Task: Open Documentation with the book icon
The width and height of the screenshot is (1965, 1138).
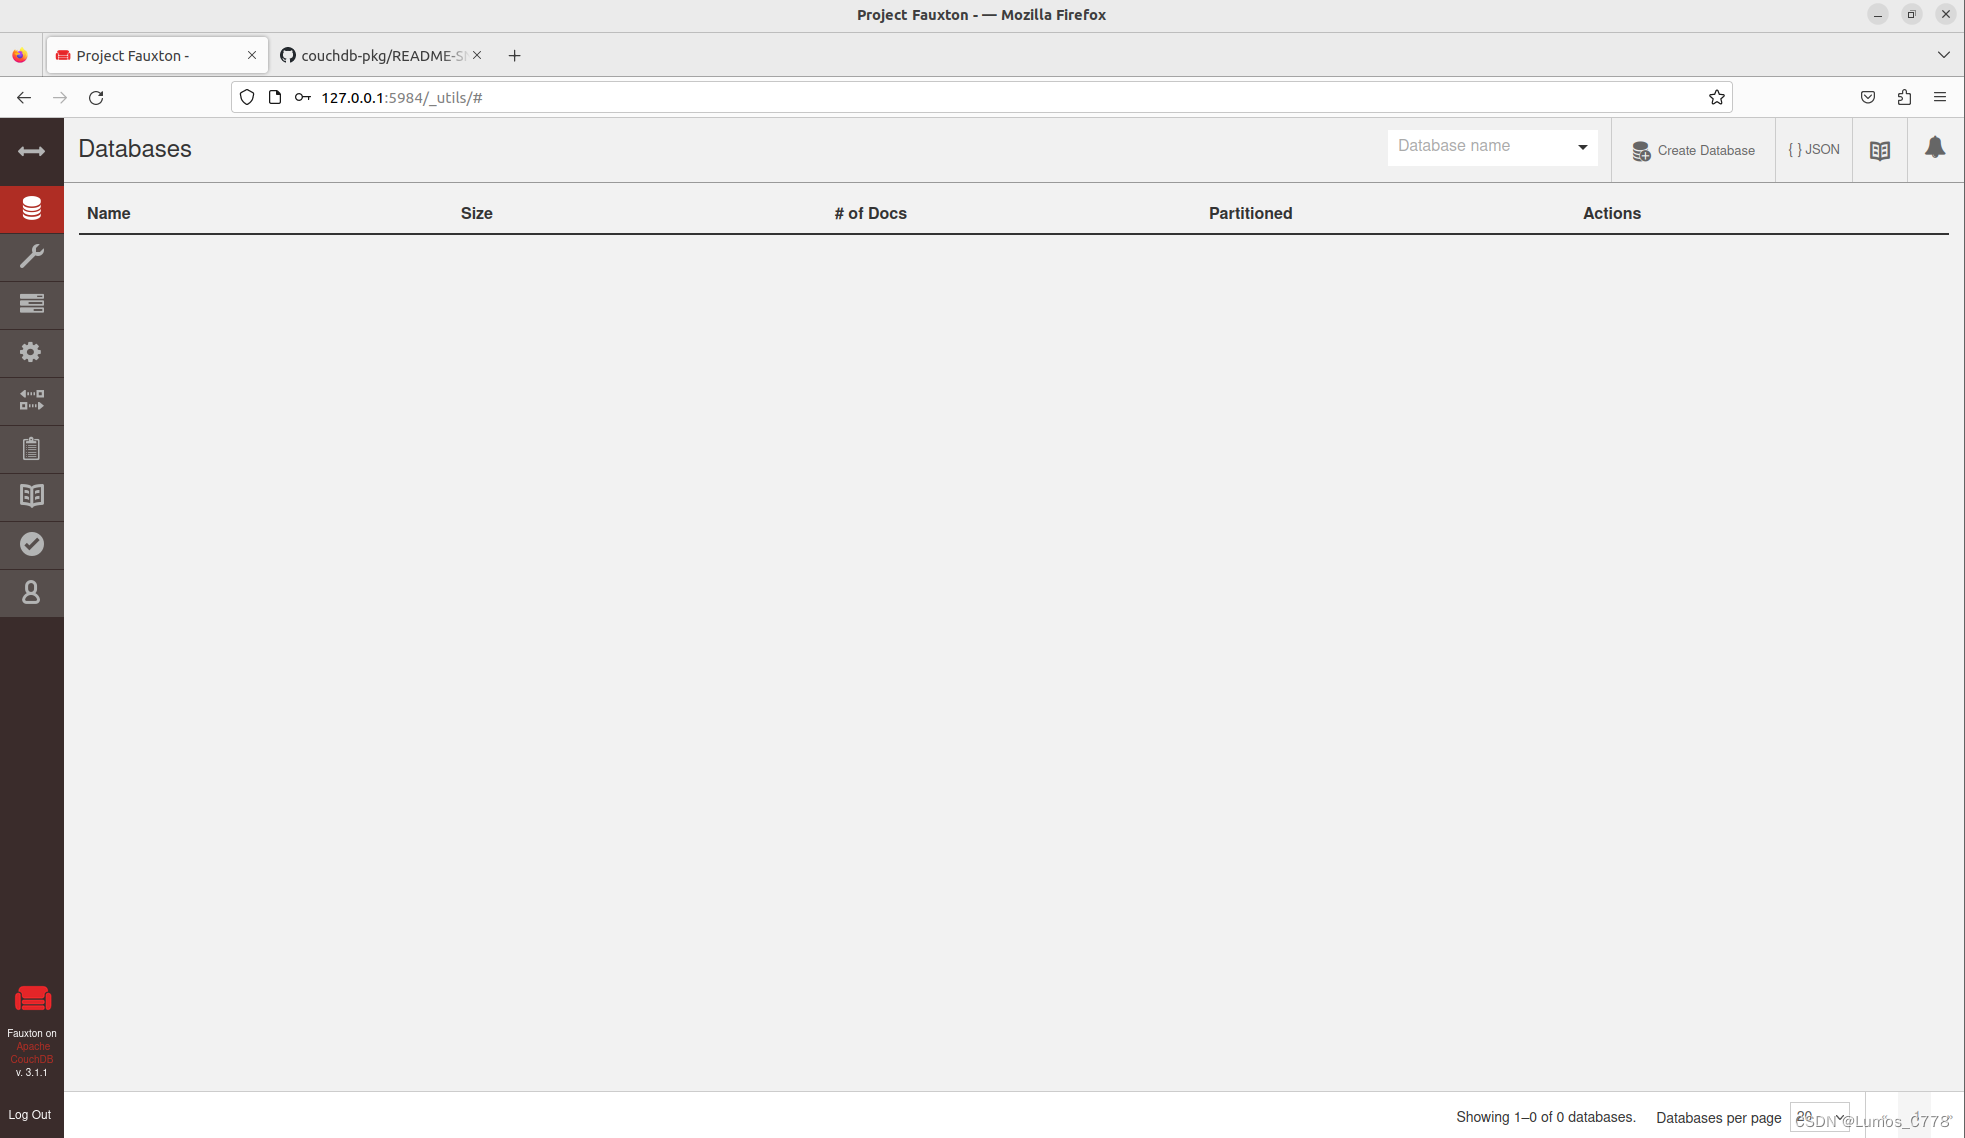Action: pos(31,496)
